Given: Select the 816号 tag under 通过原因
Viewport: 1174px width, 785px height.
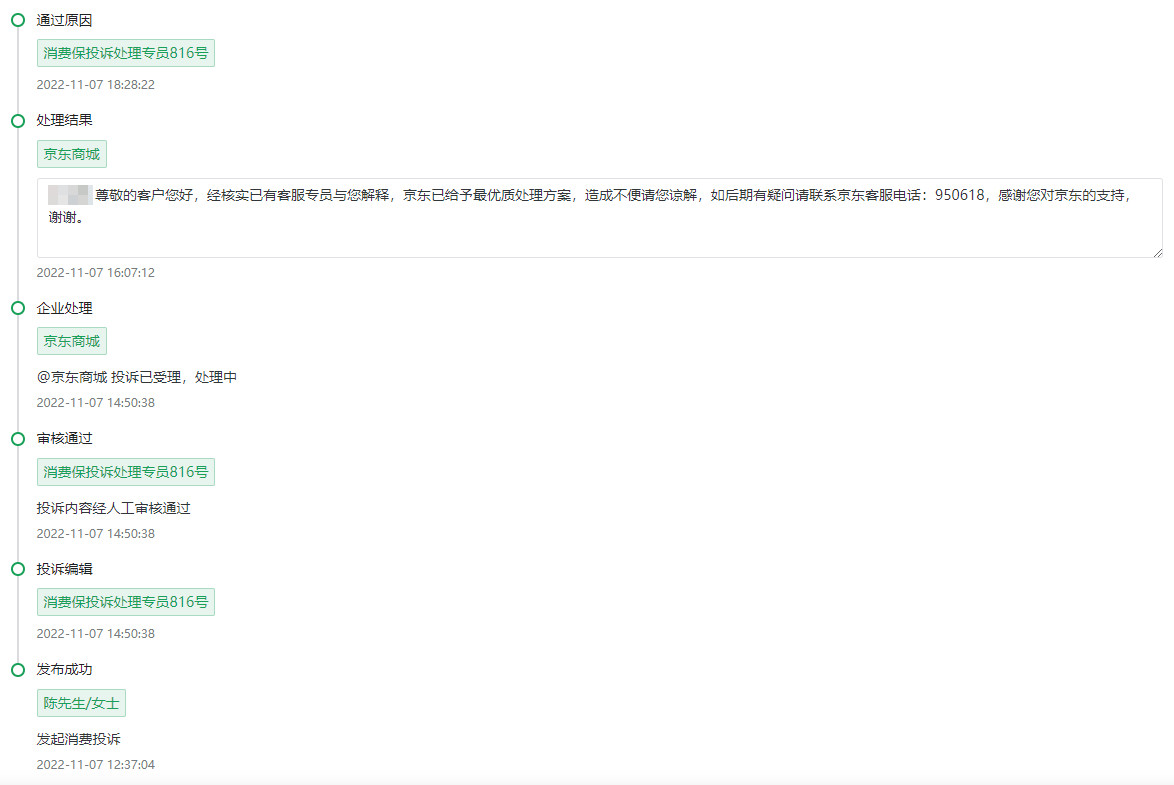Looking at the screenshot, I should pyautogui.click(x=126, y=53).
